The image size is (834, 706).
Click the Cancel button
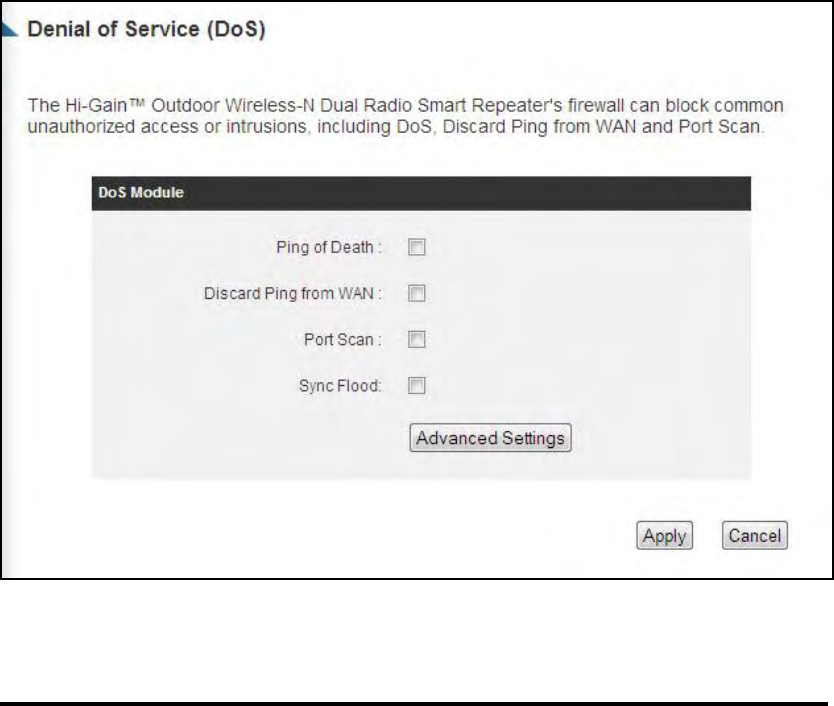point(754,535)
